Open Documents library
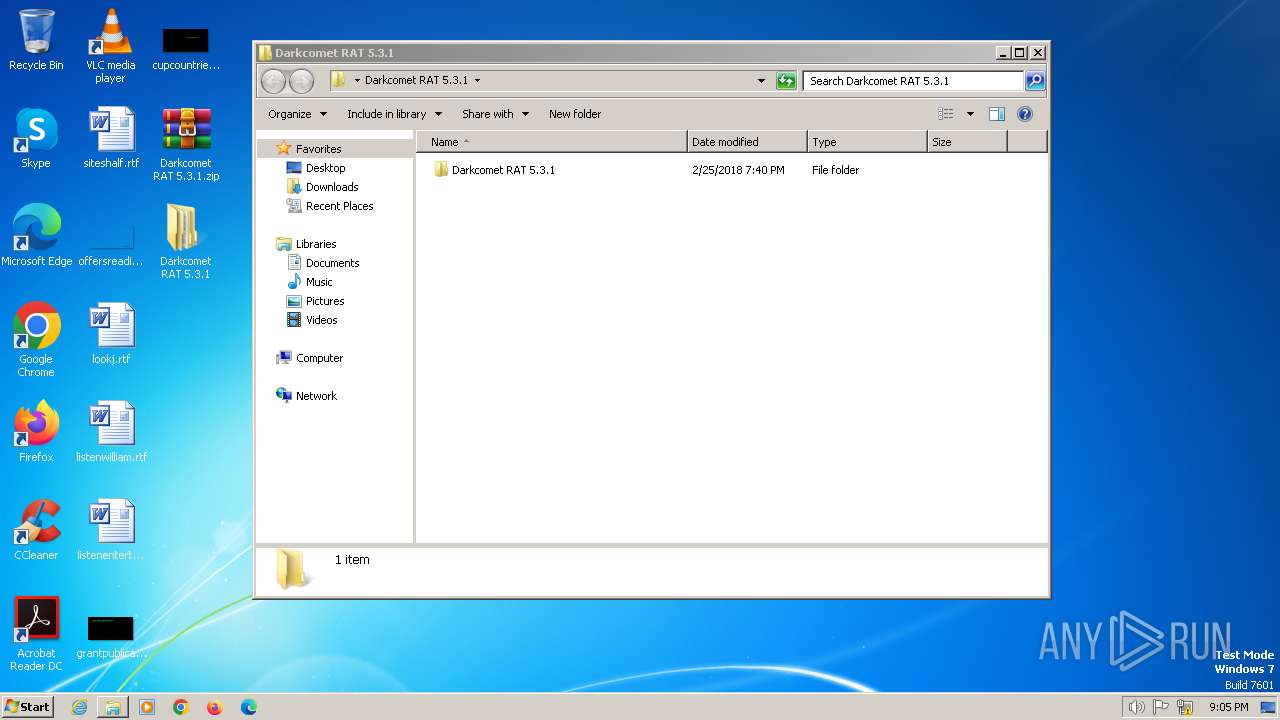This screenshot has height=720, width=1280. pyautogui.click(x=332, y=263)
